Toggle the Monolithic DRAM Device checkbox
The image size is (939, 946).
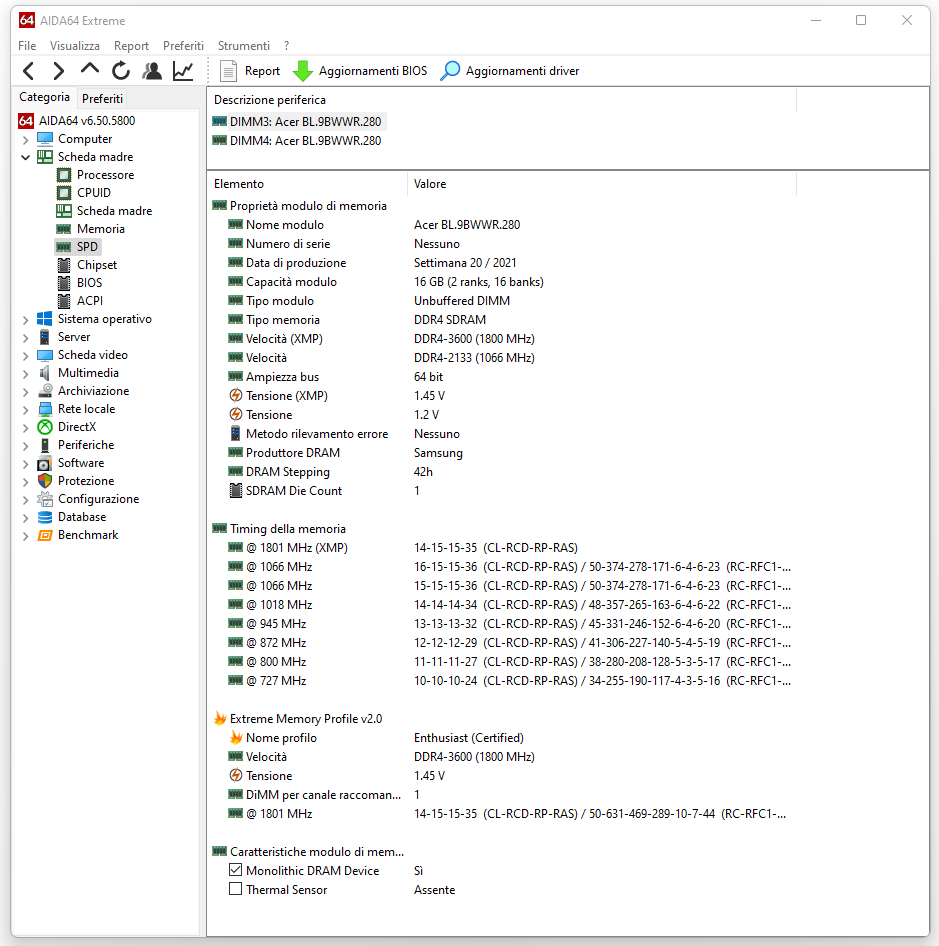(x=235, y=870)
